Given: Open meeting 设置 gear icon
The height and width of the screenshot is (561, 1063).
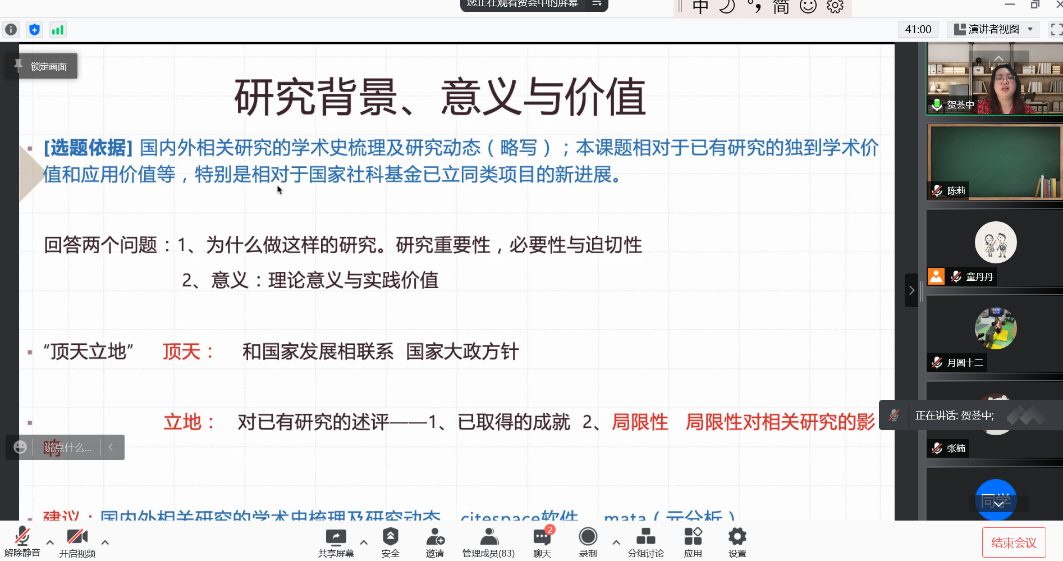Looking at the screenshot, I should click(x=737, y=541).
